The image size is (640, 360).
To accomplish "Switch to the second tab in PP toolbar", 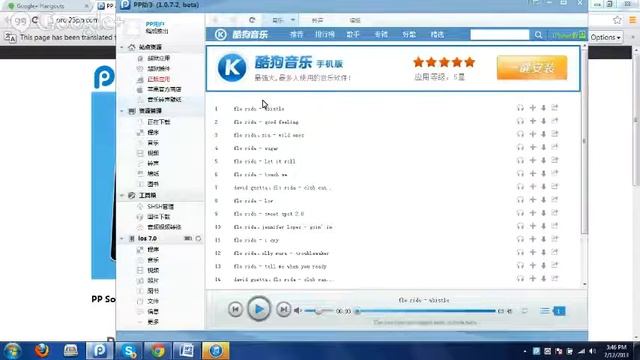I will 317,20.
